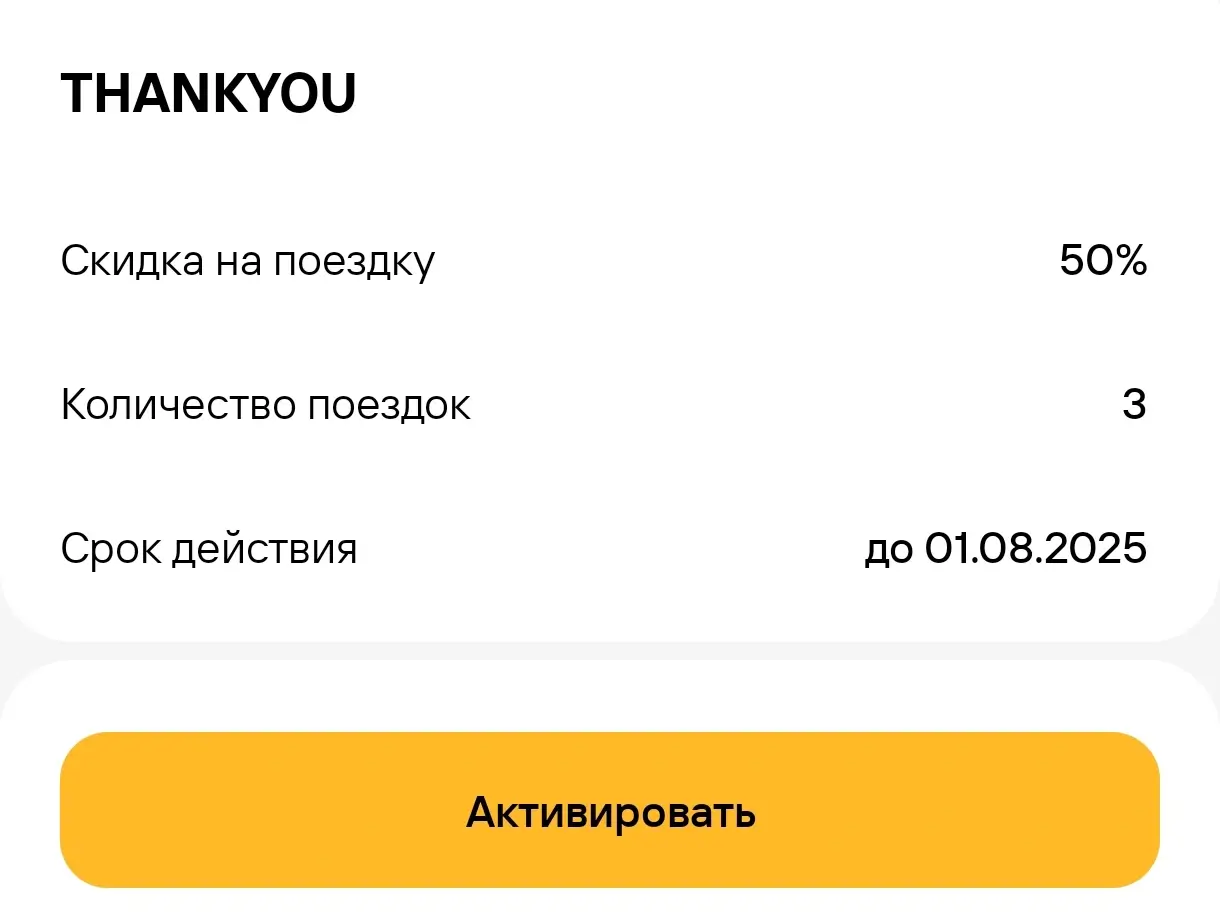Click the gray divider between the two white cards
This screenshot has height=915, width=1220.
coord(610,650)
